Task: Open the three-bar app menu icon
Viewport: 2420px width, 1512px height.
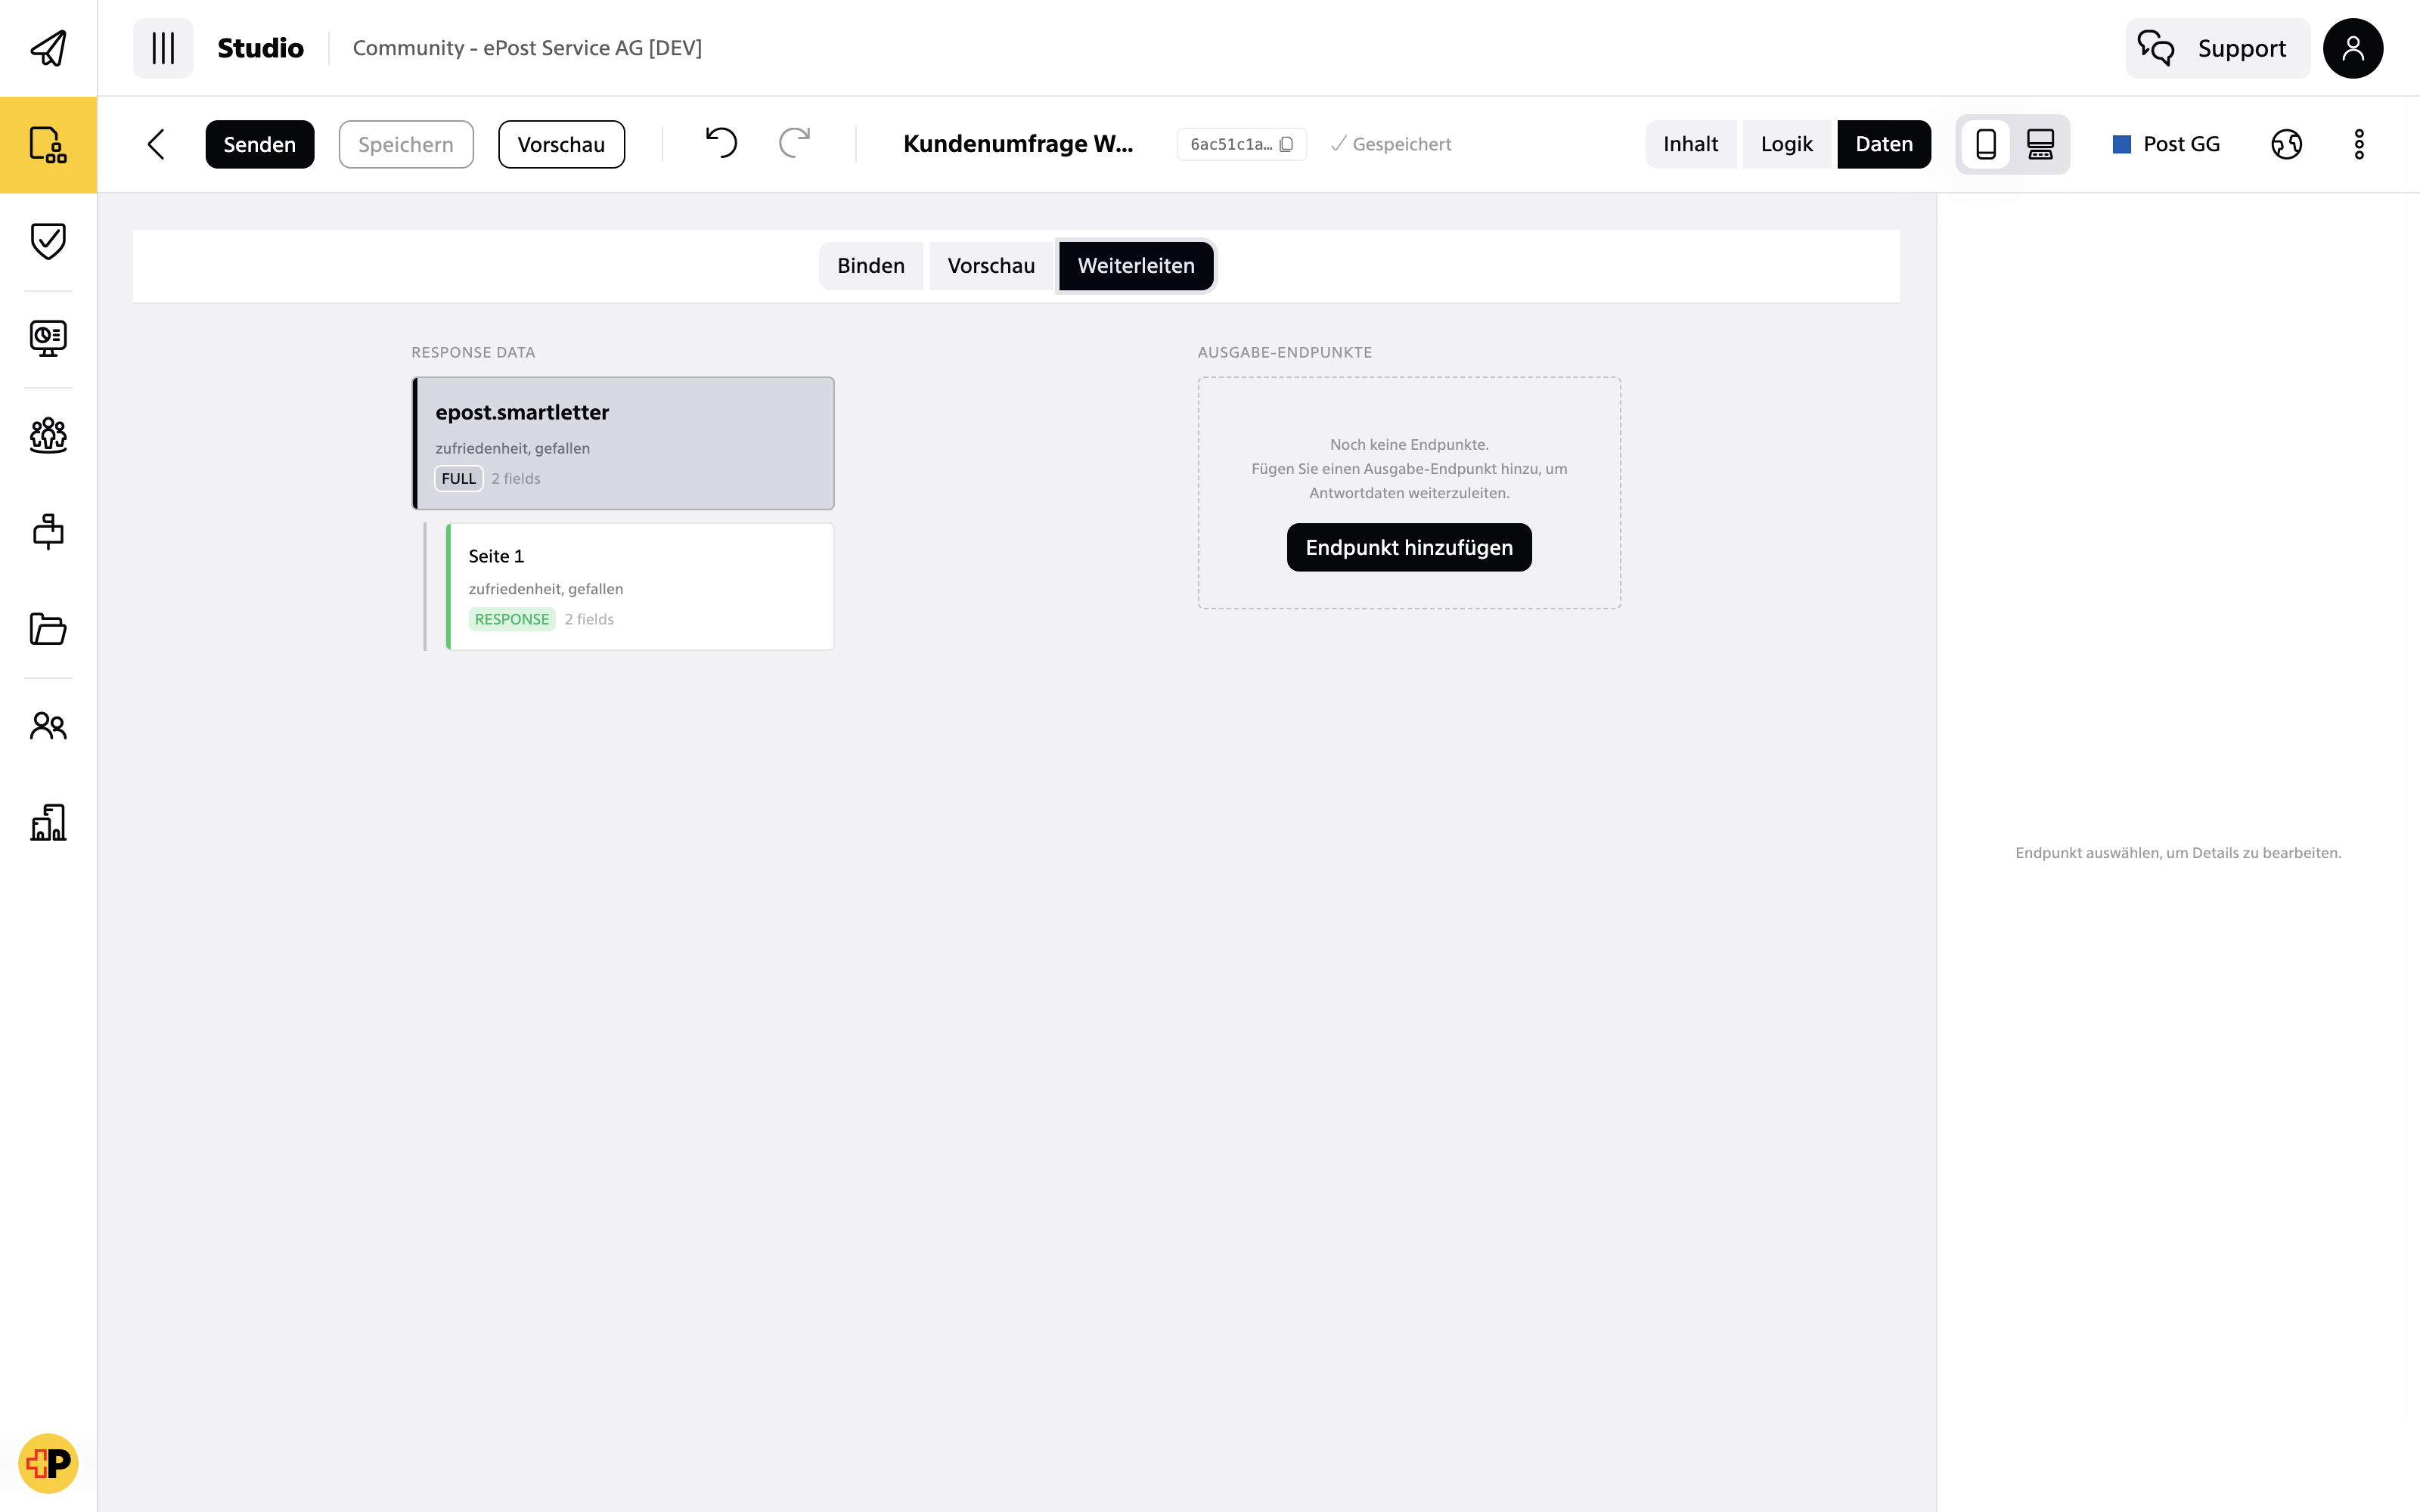Action: 163,48
